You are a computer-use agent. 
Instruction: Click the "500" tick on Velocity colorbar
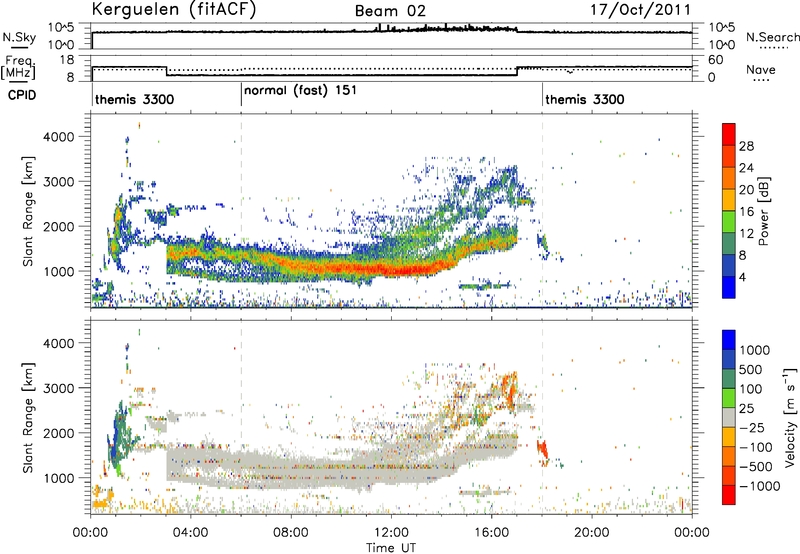coord(751,370)
